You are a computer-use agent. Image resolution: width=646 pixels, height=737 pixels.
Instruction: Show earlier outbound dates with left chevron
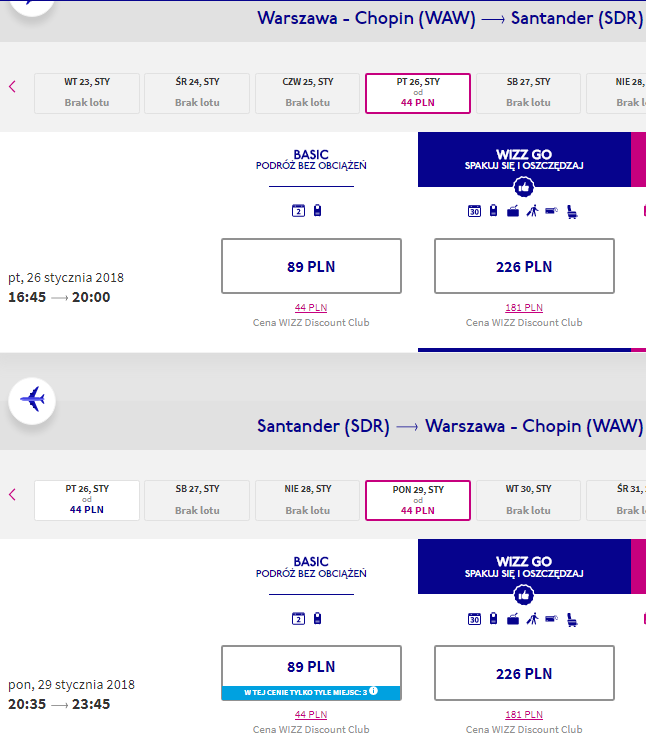pyautogui.click(x=13, y=86)
